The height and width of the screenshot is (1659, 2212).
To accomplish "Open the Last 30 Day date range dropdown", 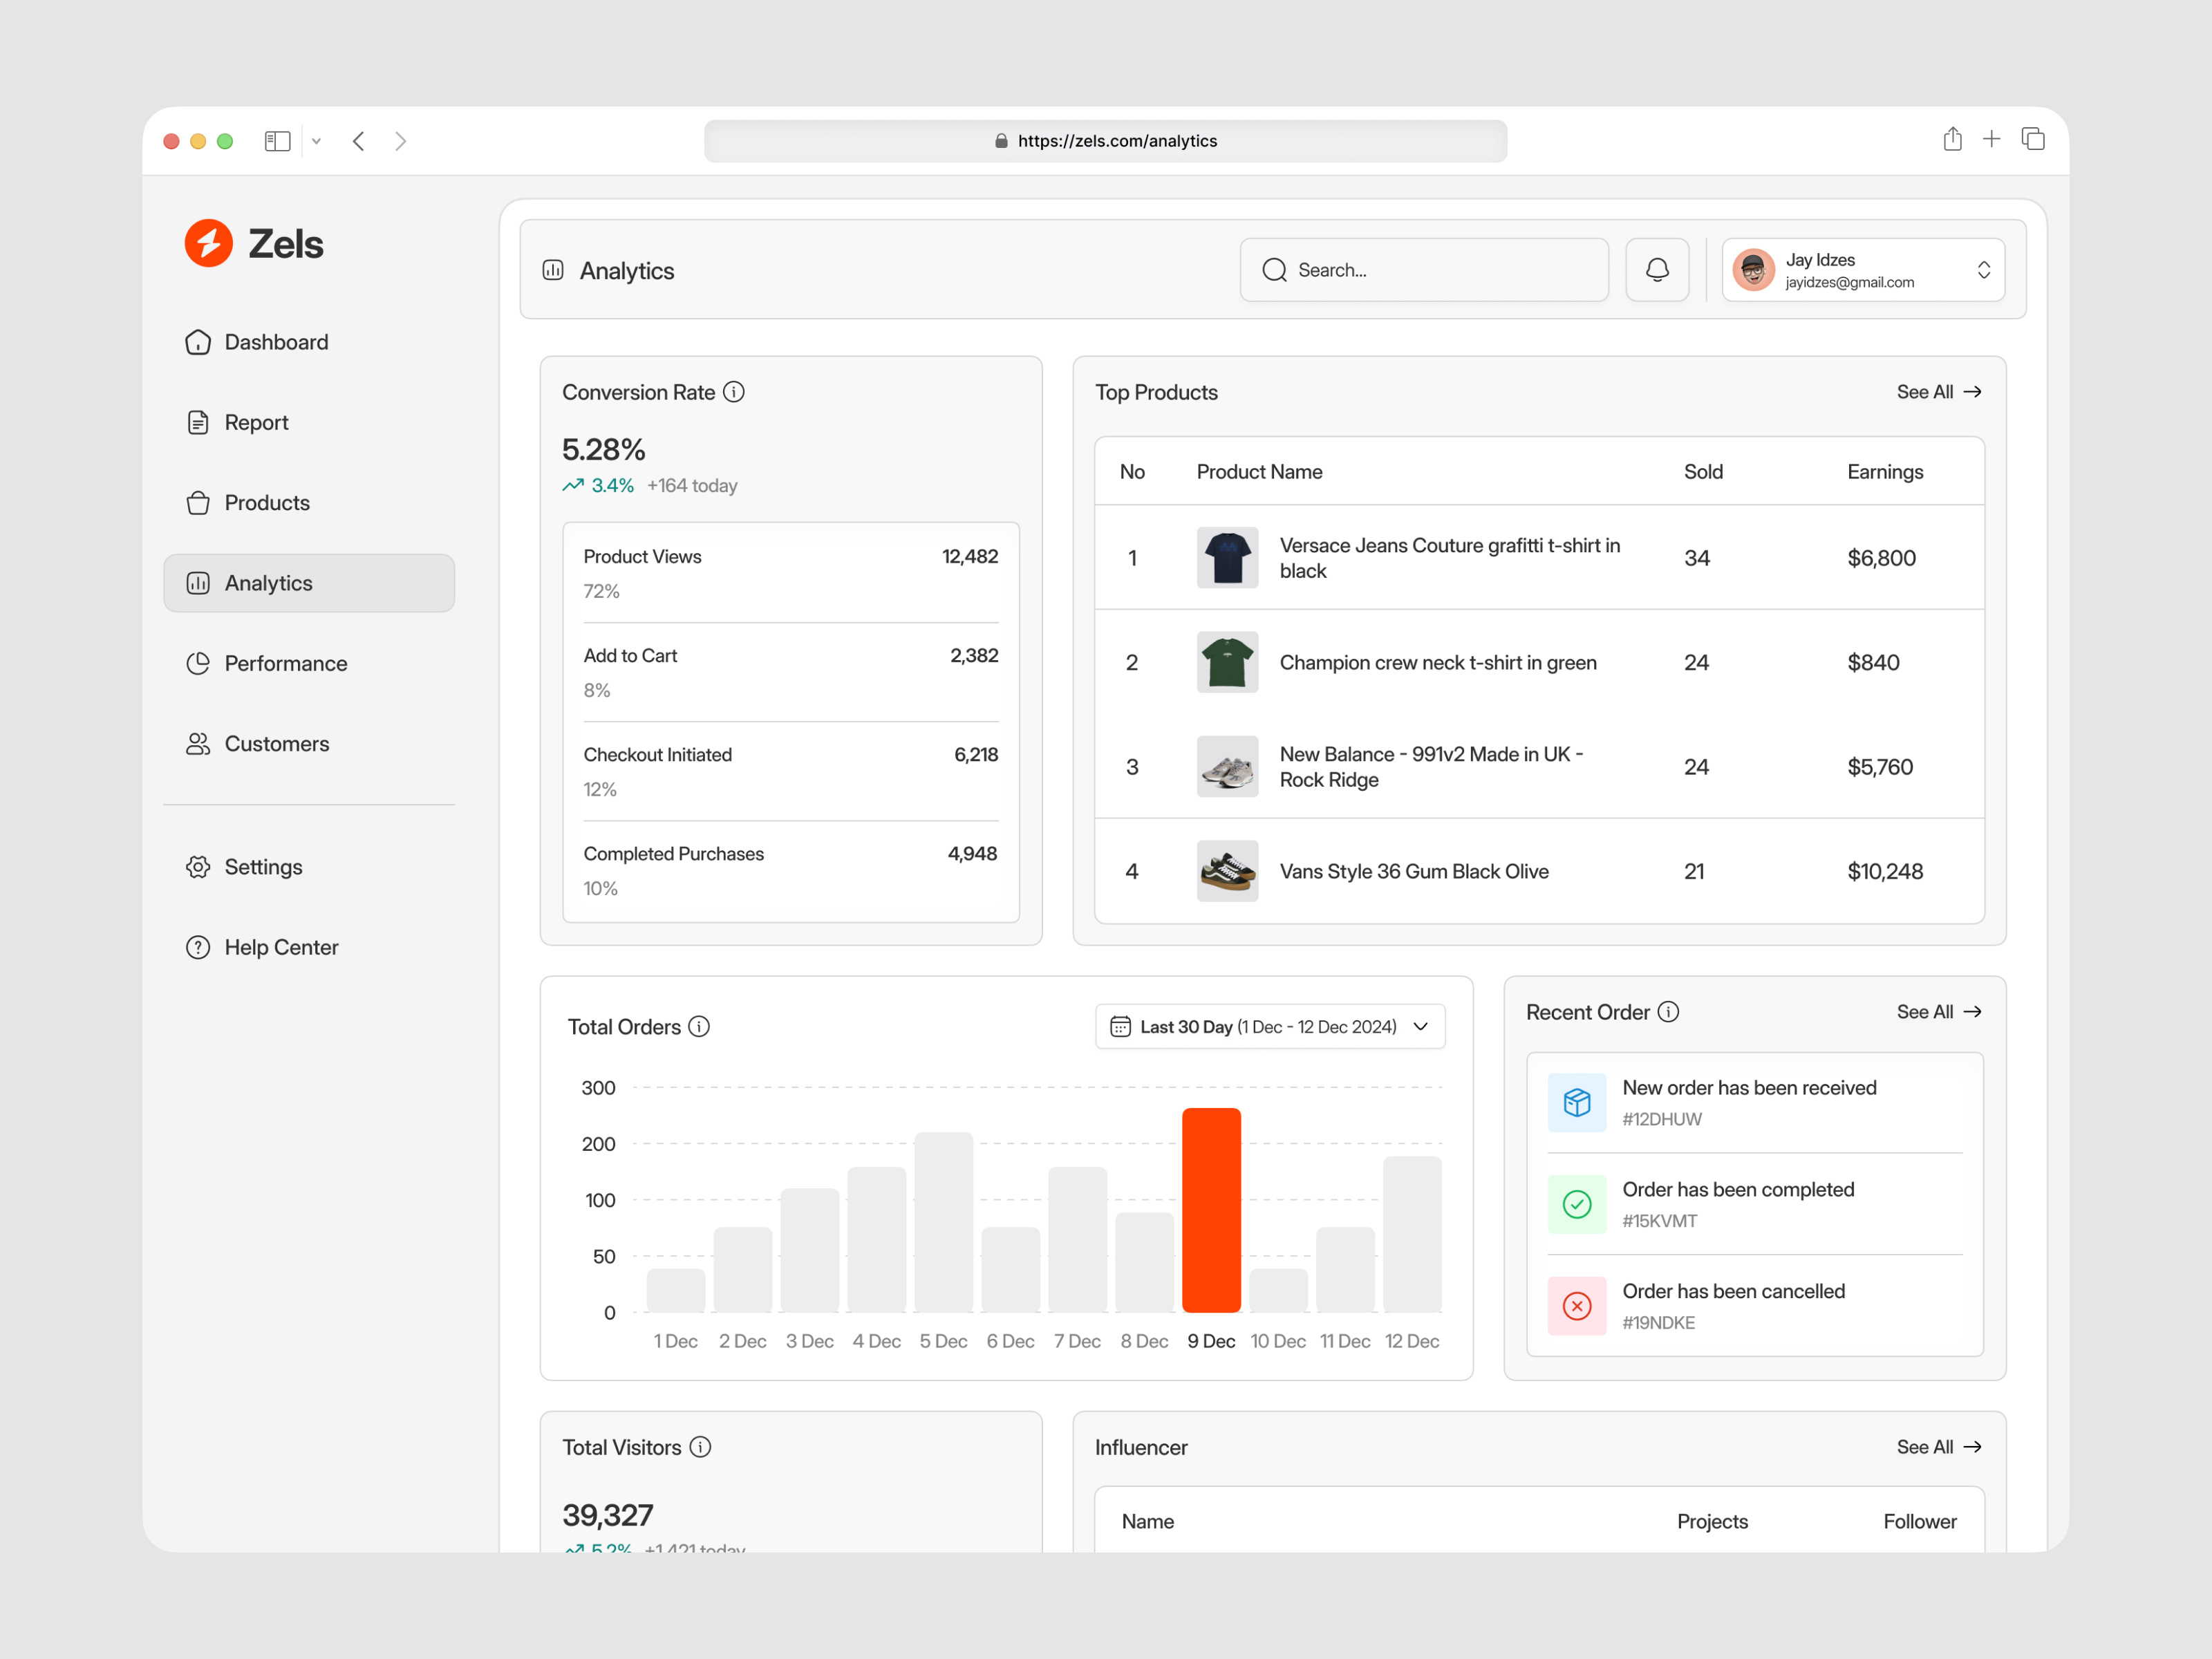I will point(1270,1026).
